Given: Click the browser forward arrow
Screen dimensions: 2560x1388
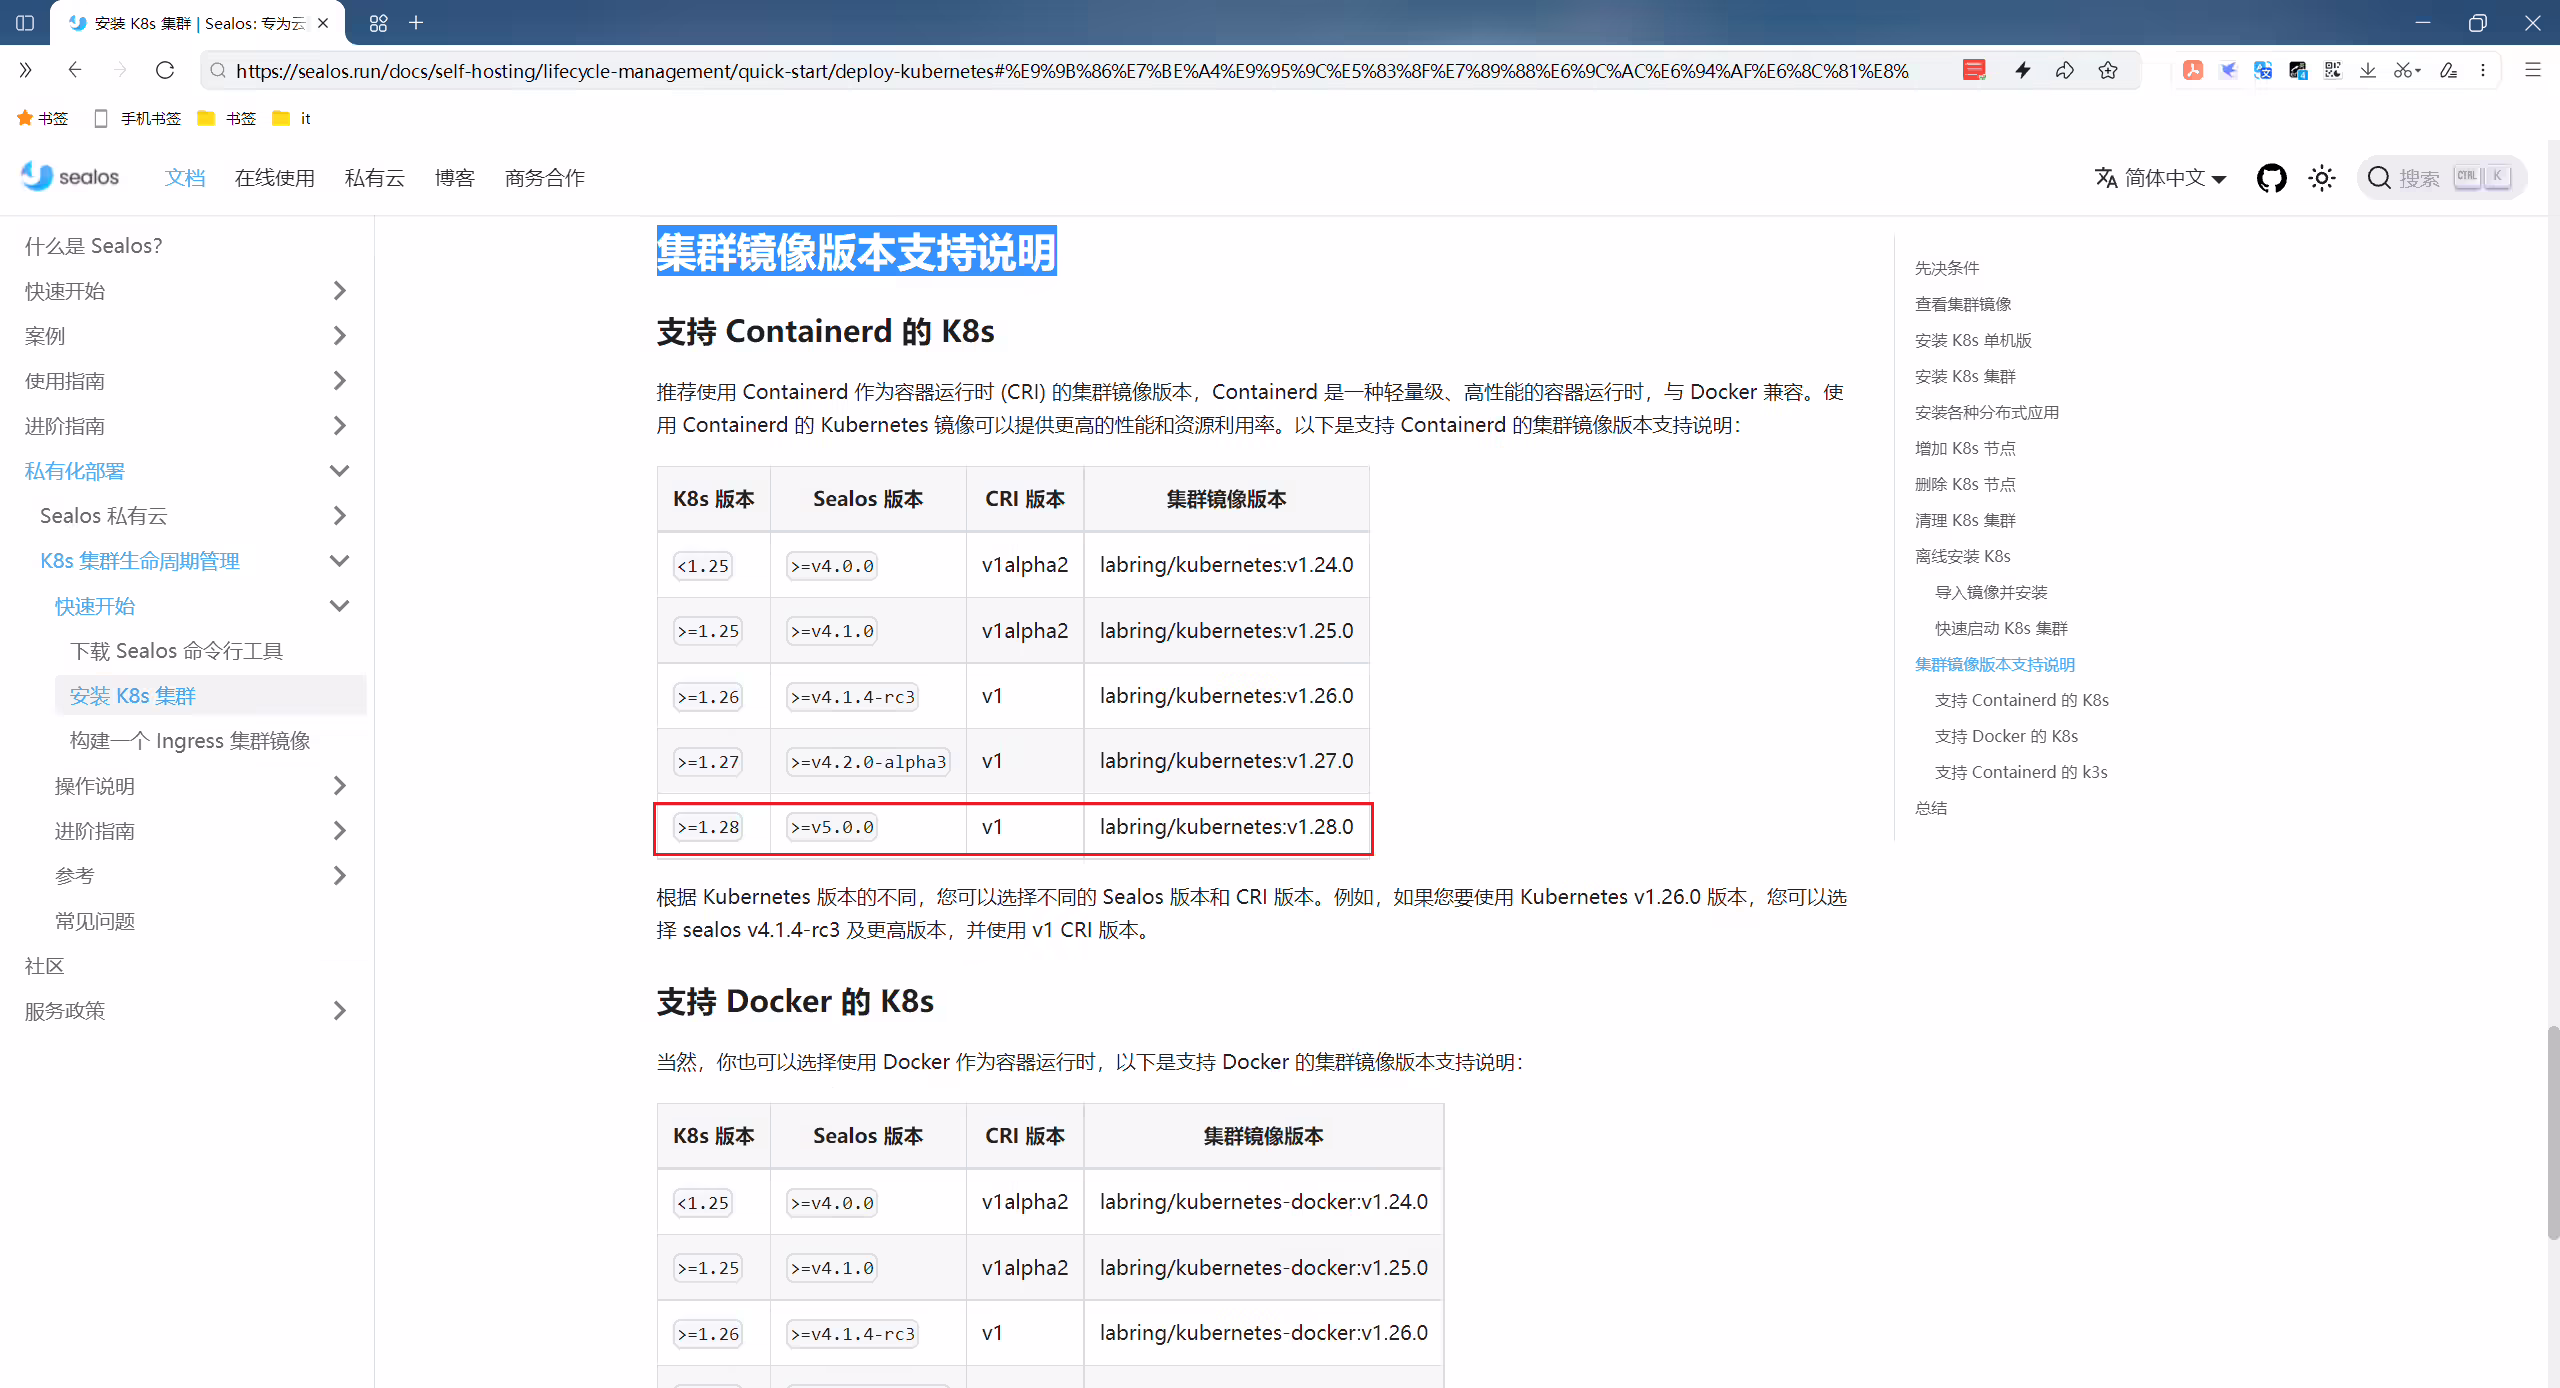Looking at the screenshot, I should [120, 70].
